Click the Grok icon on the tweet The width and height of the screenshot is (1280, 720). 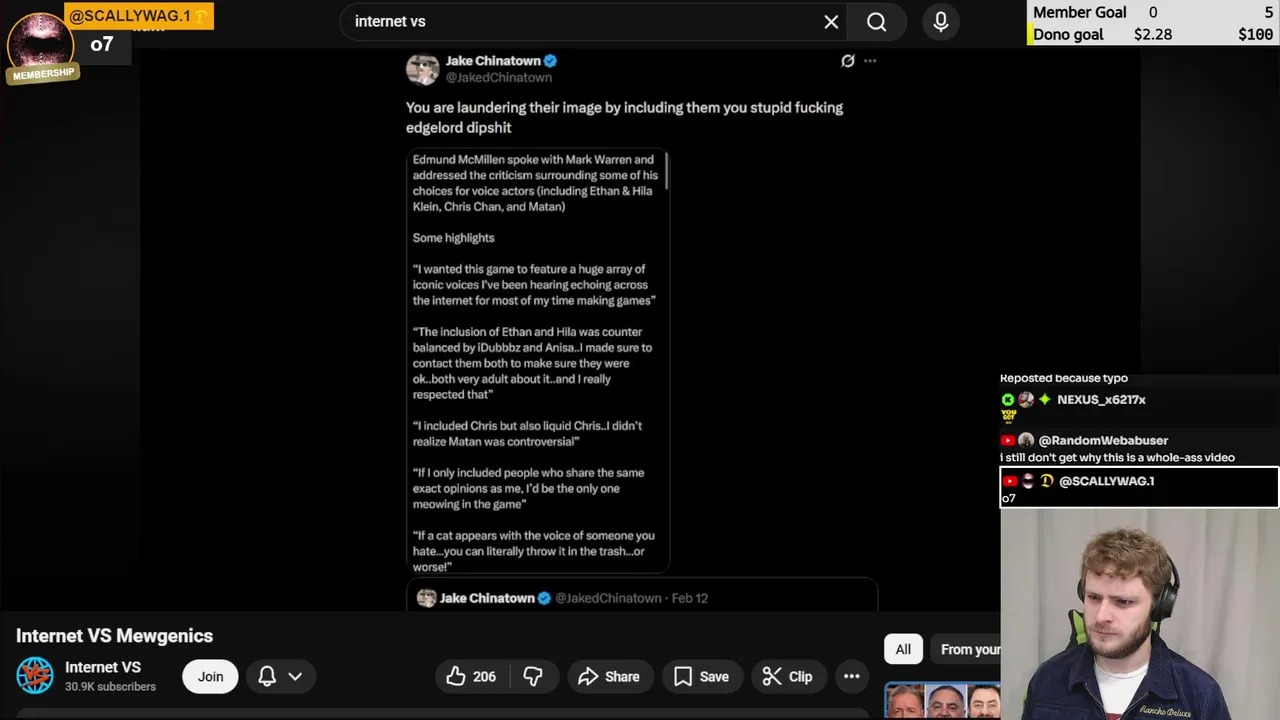coord(848,61)
